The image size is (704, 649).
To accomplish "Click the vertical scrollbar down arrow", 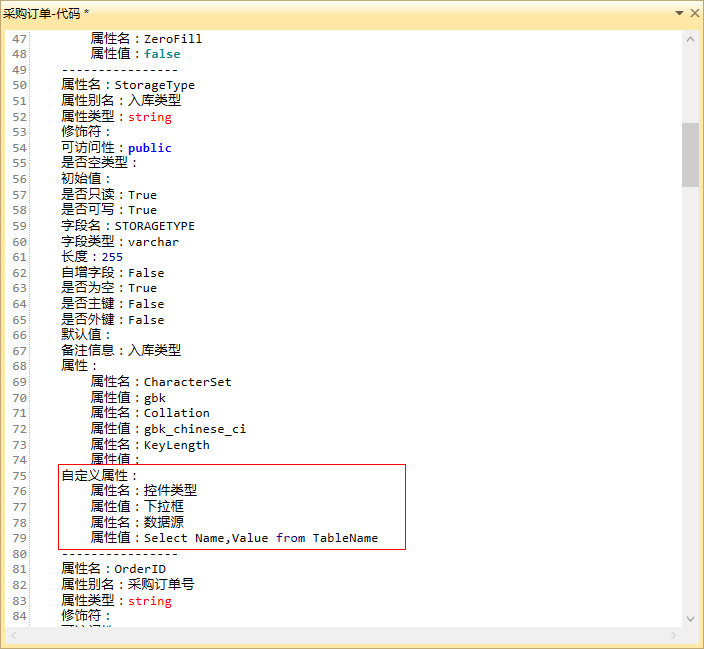I will pos(690,618).
